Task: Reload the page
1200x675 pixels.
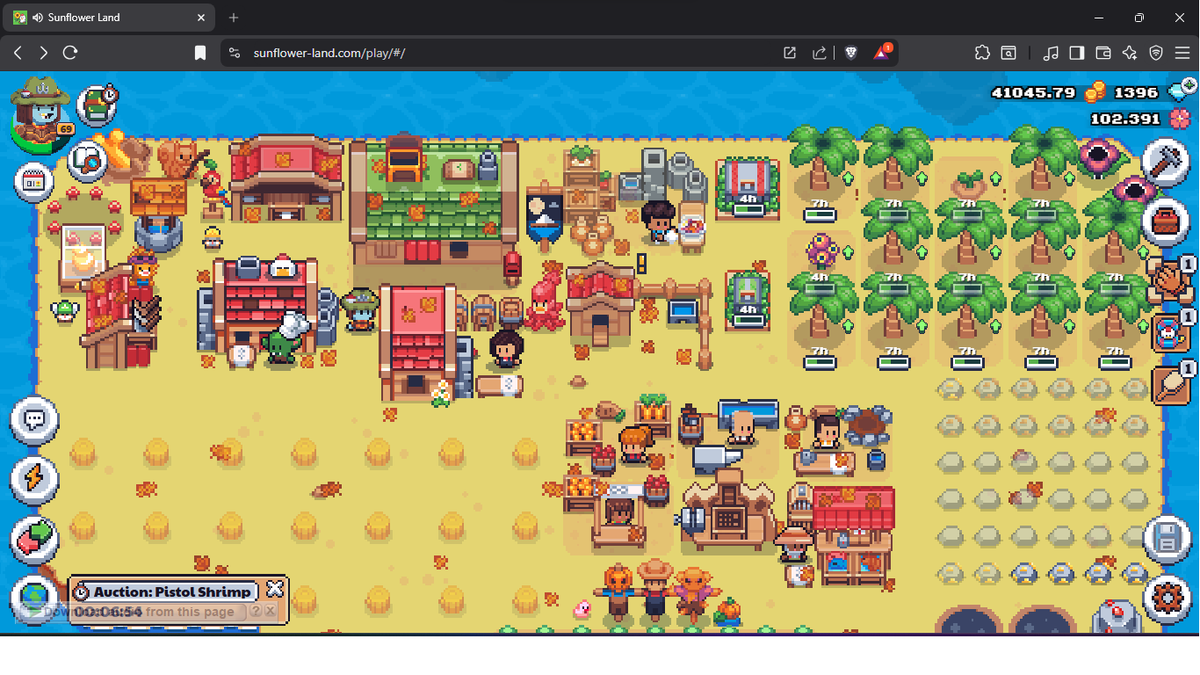Action: click(70, 53)
